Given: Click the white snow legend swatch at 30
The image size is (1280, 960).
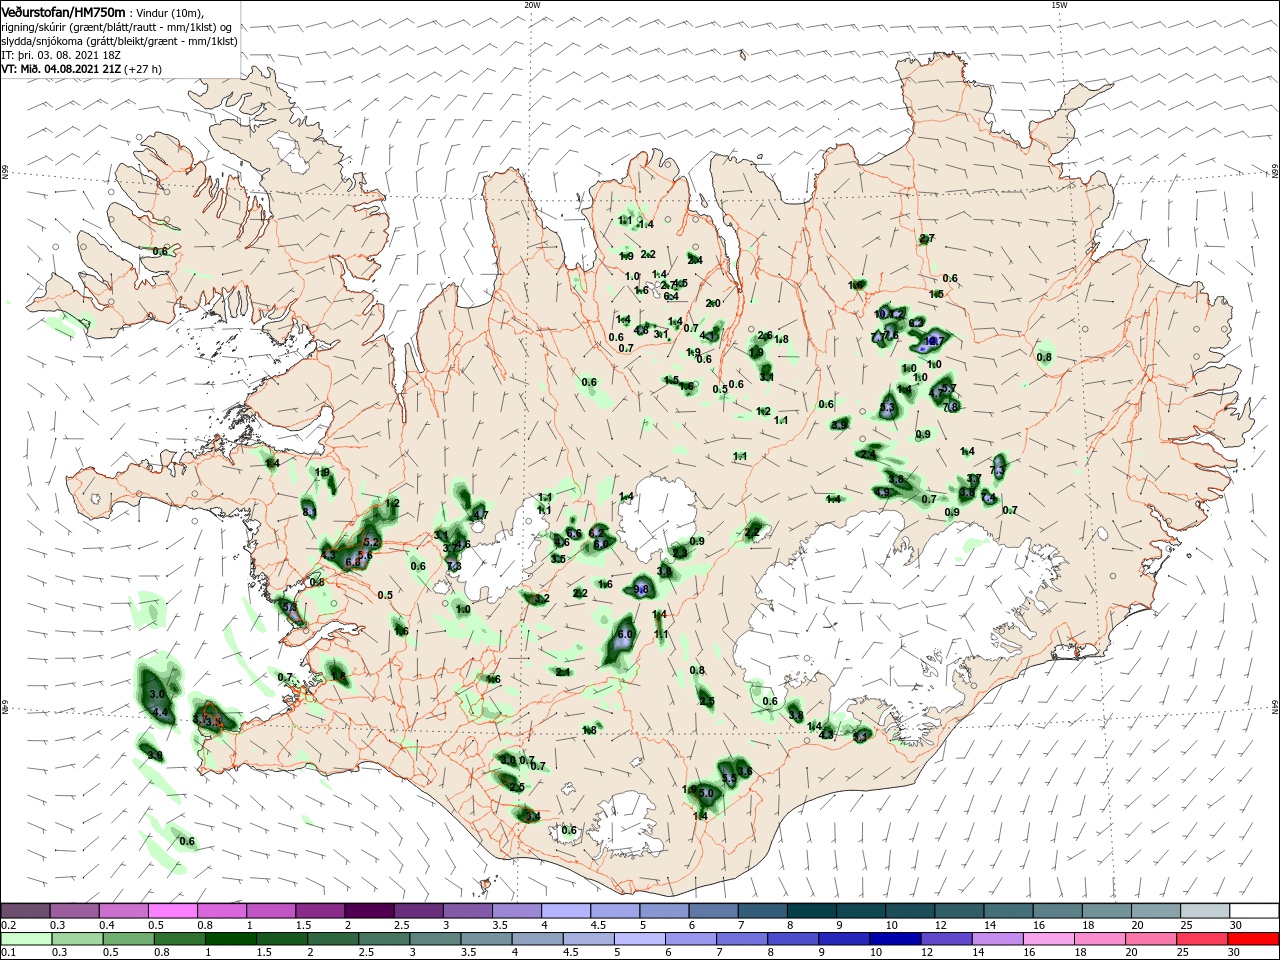Looking at the screenshot, I should point(1254,911).
